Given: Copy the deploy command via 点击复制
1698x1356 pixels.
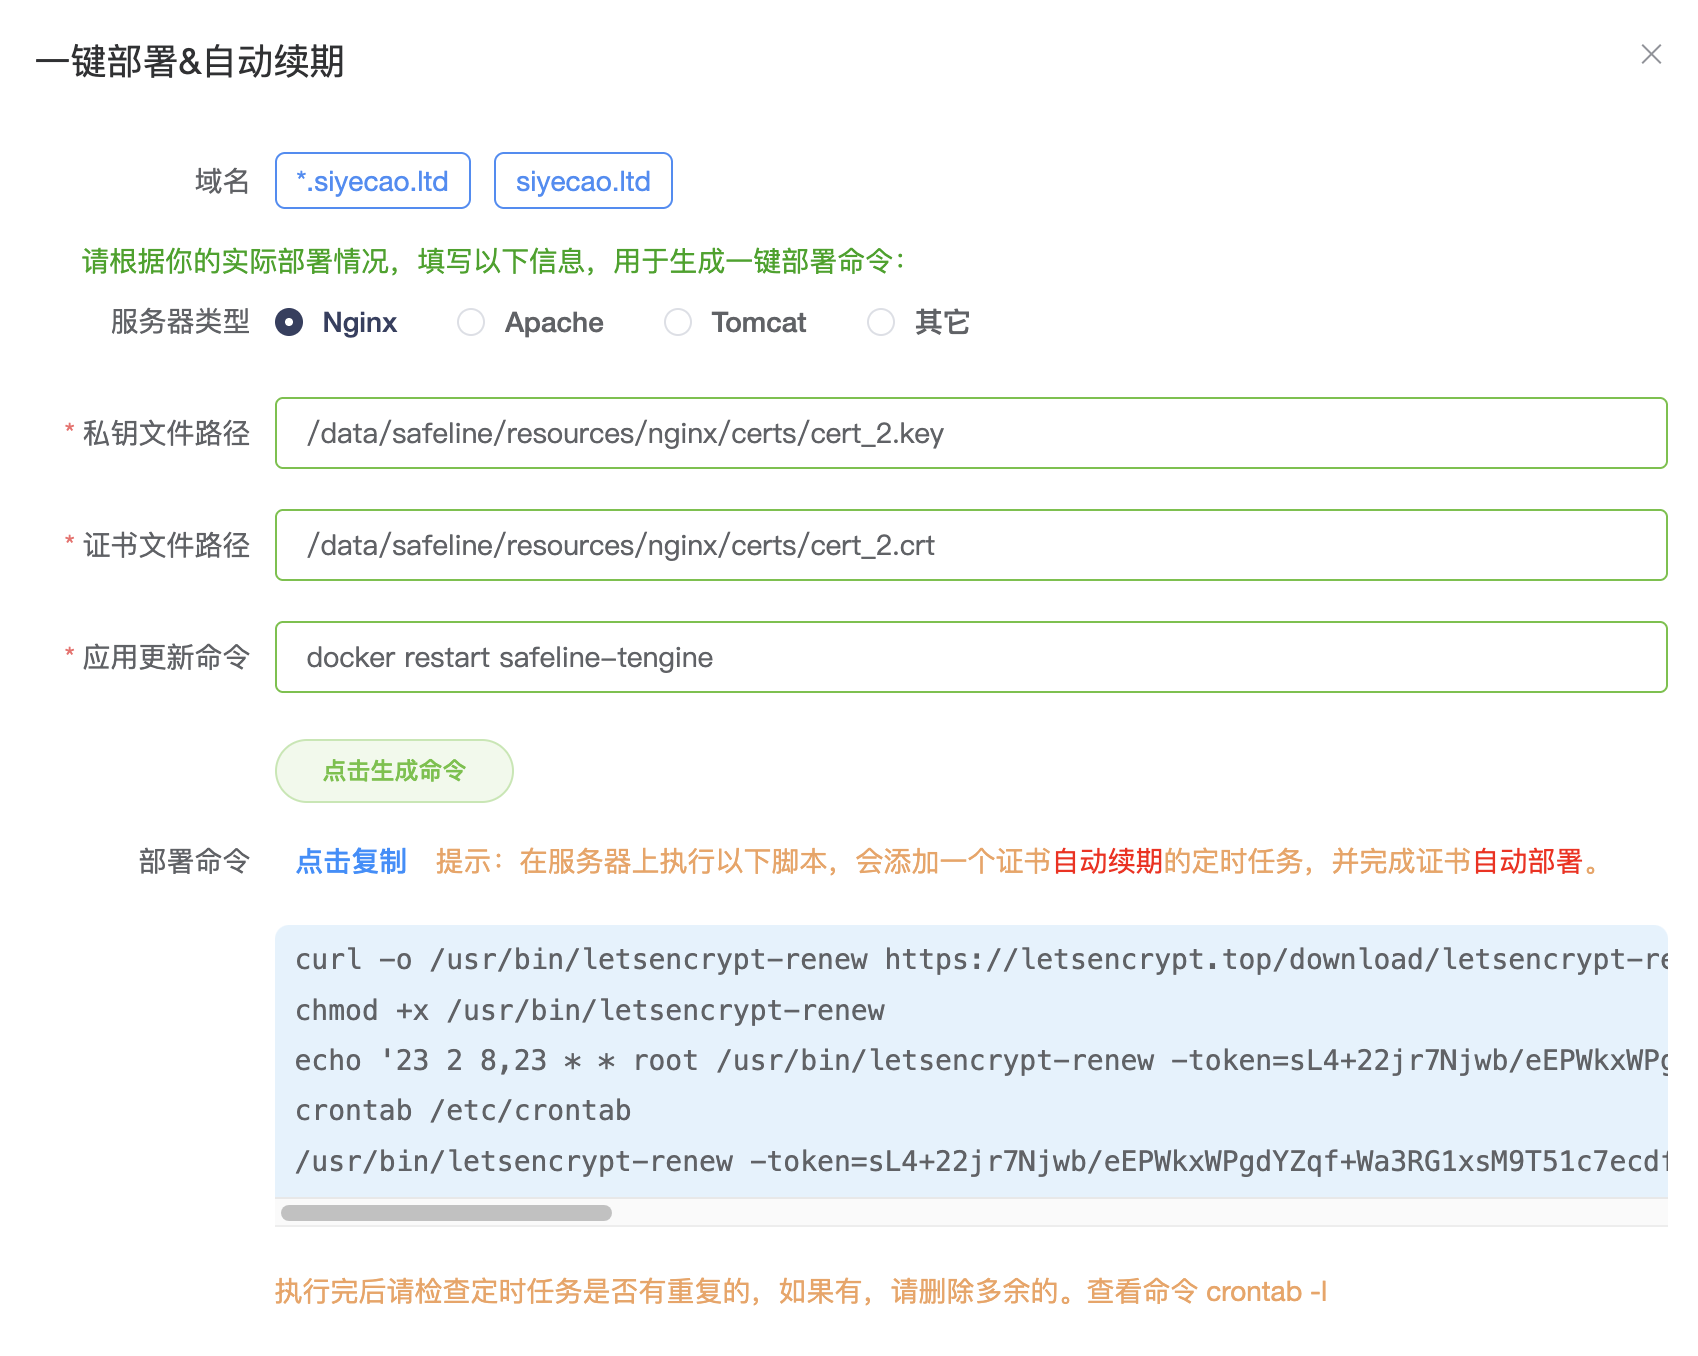Looking at the screenshot, I should [350, 861].
